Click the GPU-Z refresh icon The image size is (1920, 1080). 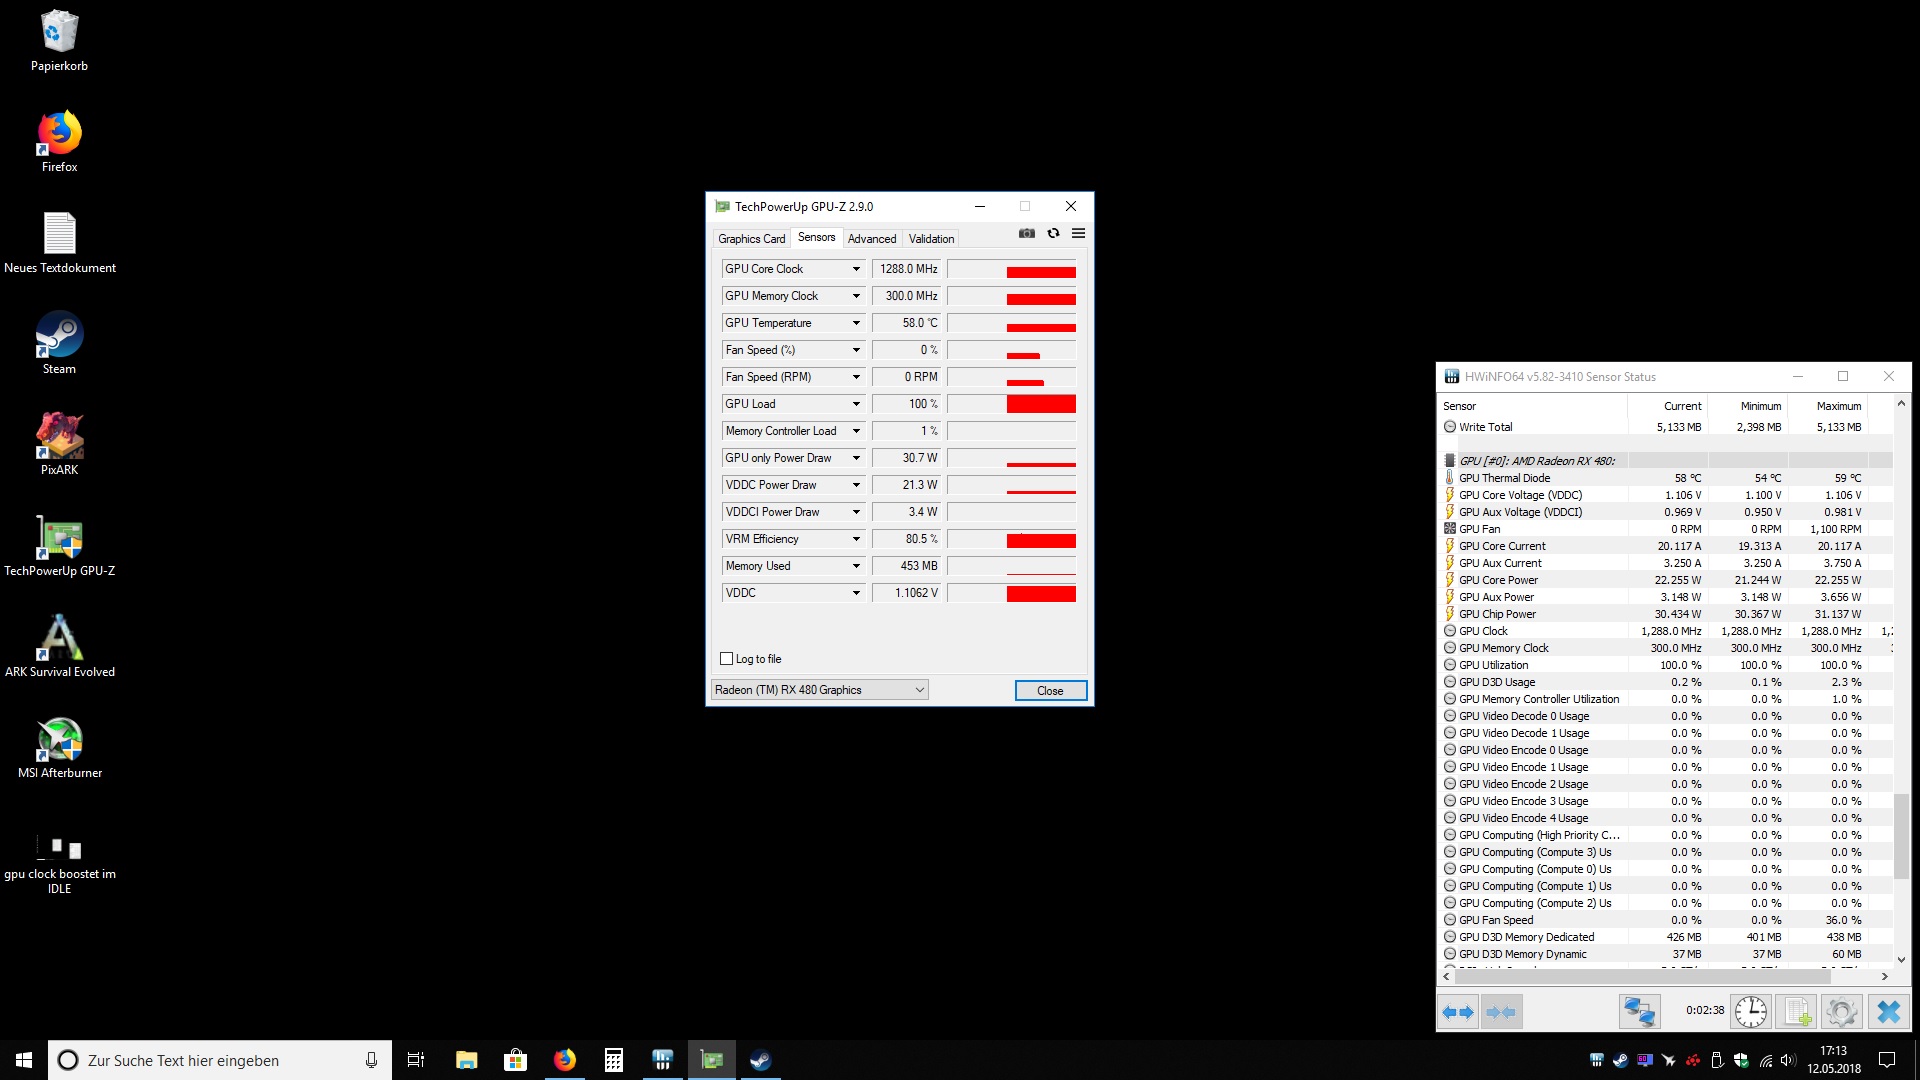[1053, 233]
